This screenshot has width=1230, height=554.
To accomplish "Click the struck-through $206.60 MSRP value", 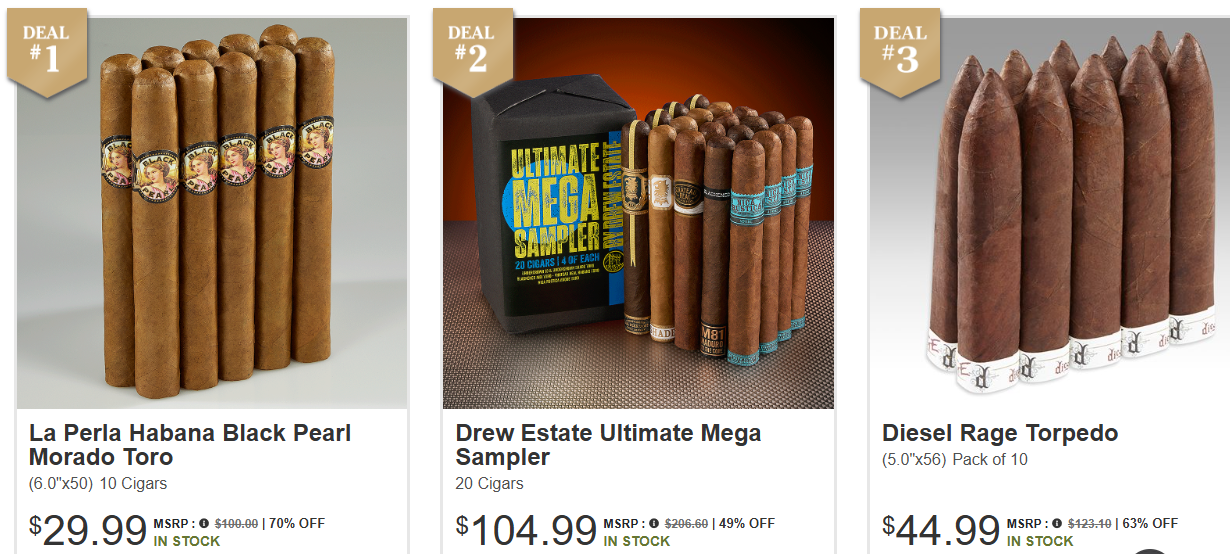I will tap(686, 523).
